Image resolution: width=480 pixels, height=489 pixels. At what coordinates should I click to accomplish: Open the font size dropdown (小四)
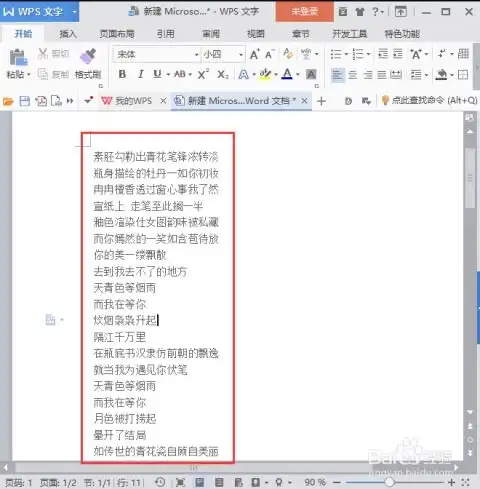tap(241, 54)
